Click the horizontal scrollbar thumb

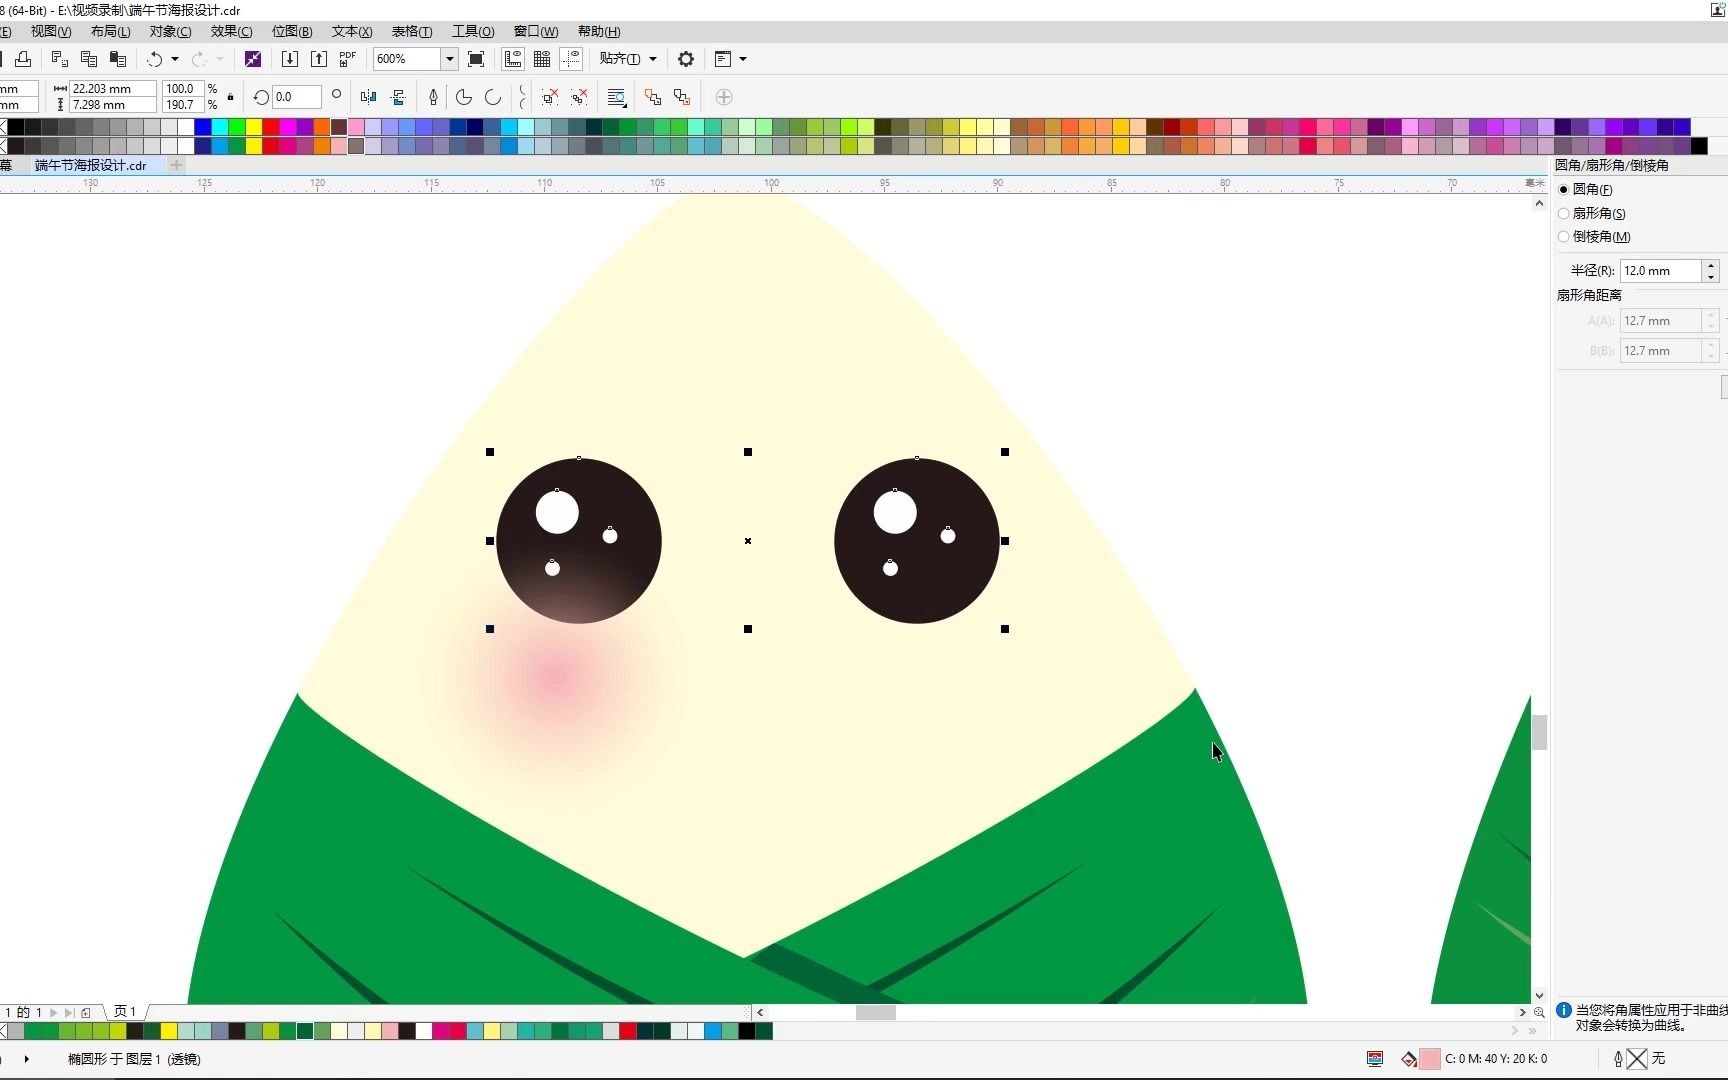click(876, 1012)
